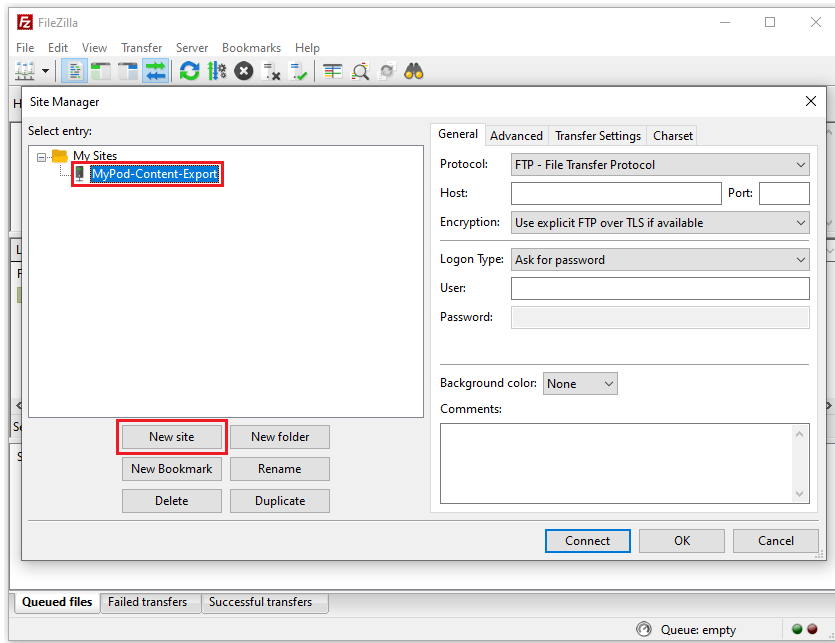Collapse the My Sites tree node
The height and width of the screenshot is (643, 835).
coord(42,157)
